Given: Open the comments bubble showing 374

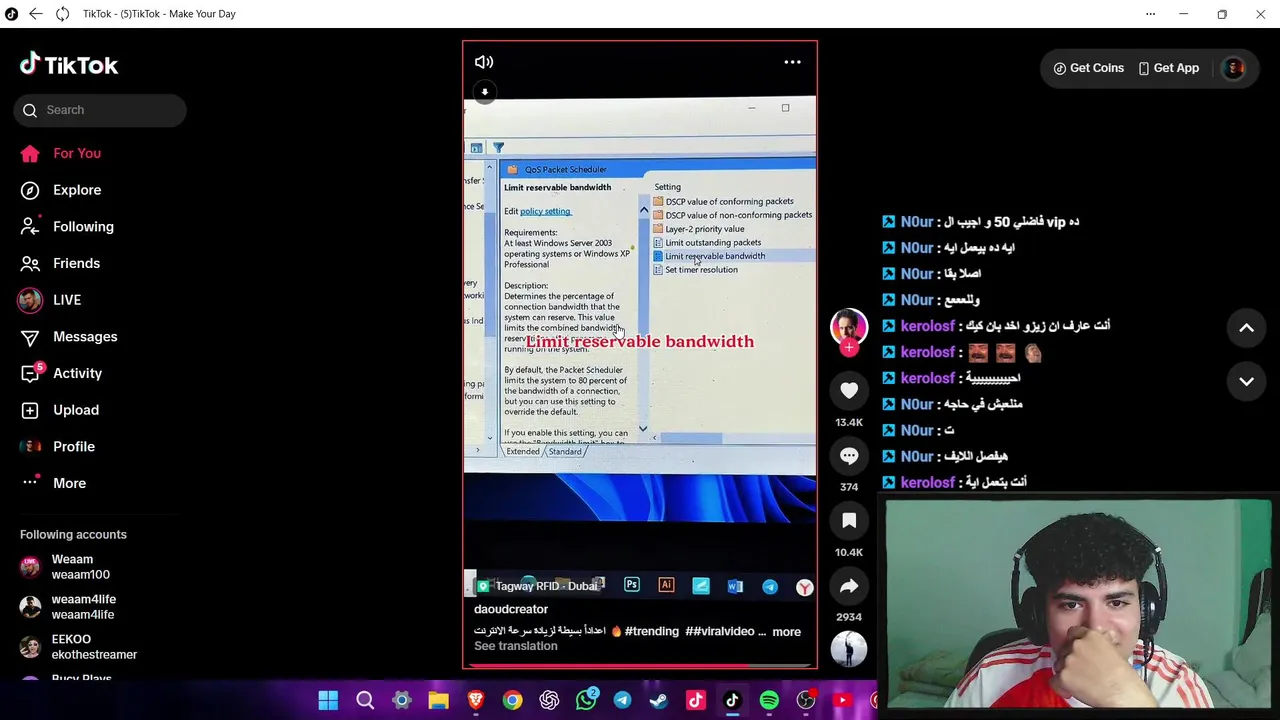Looking at the screenshot, I should [849, 456].
